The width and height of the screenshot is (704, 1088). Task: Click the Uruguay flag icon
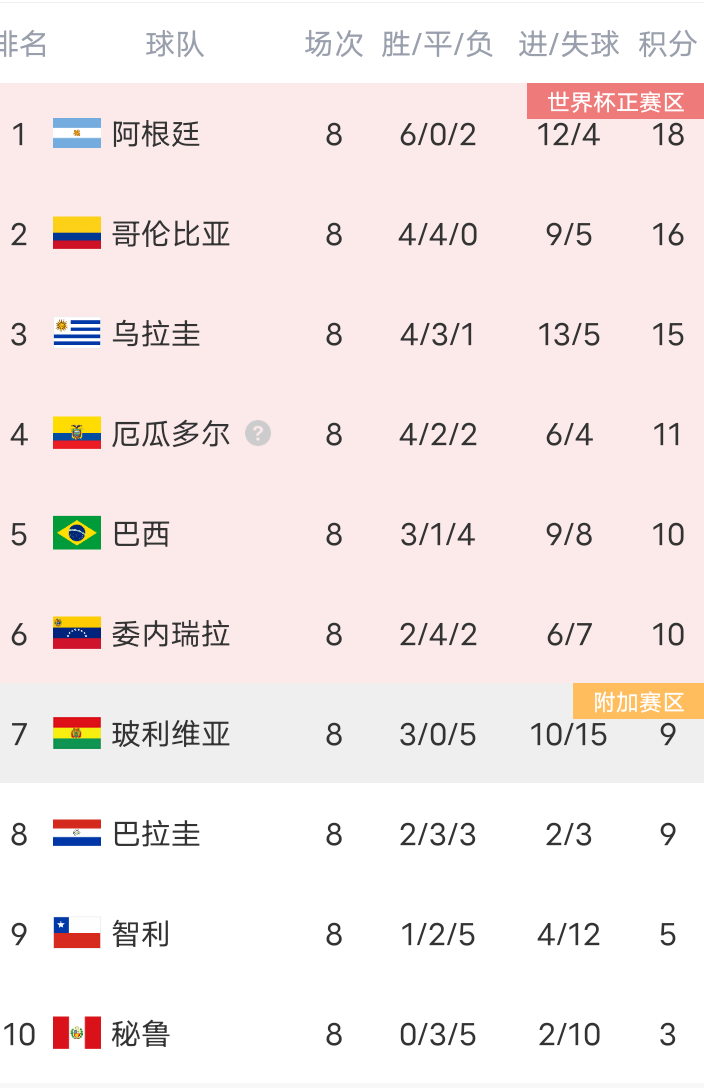pos(77,333)
